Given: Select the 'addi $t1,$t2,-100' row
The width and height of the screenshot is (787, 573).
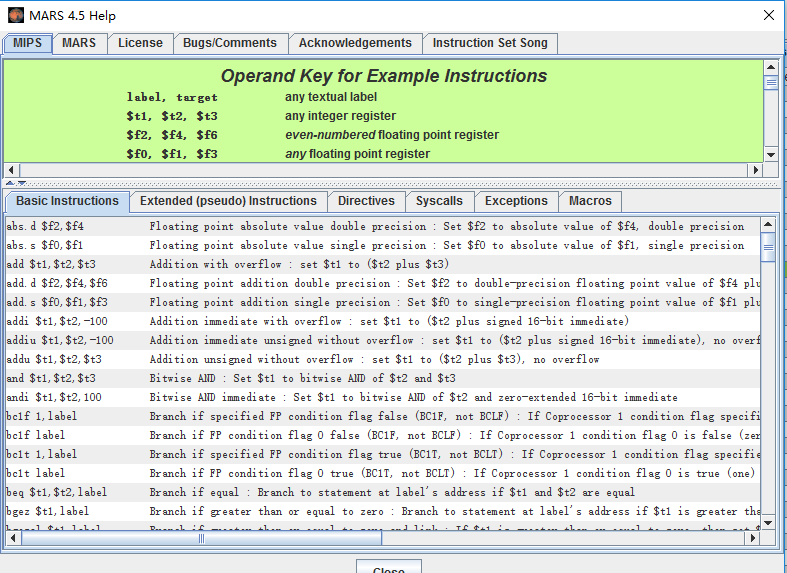Looking at the screenshot, I should [382, 322].
